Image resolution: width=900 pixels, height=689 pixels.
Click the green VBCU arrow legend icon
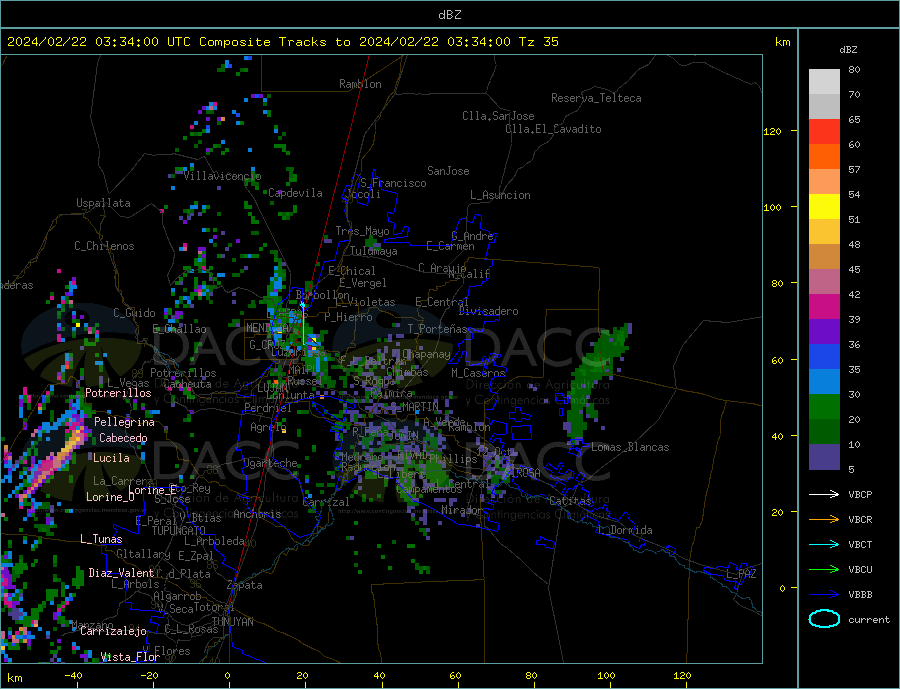pyautogui.click(x=824, y=570)
